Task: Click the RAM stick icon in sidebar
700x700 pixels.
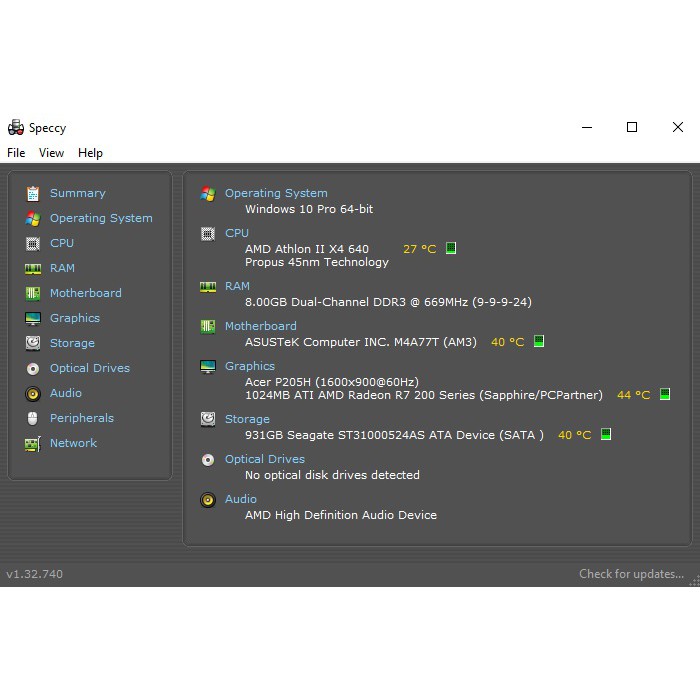Action: 33,269
